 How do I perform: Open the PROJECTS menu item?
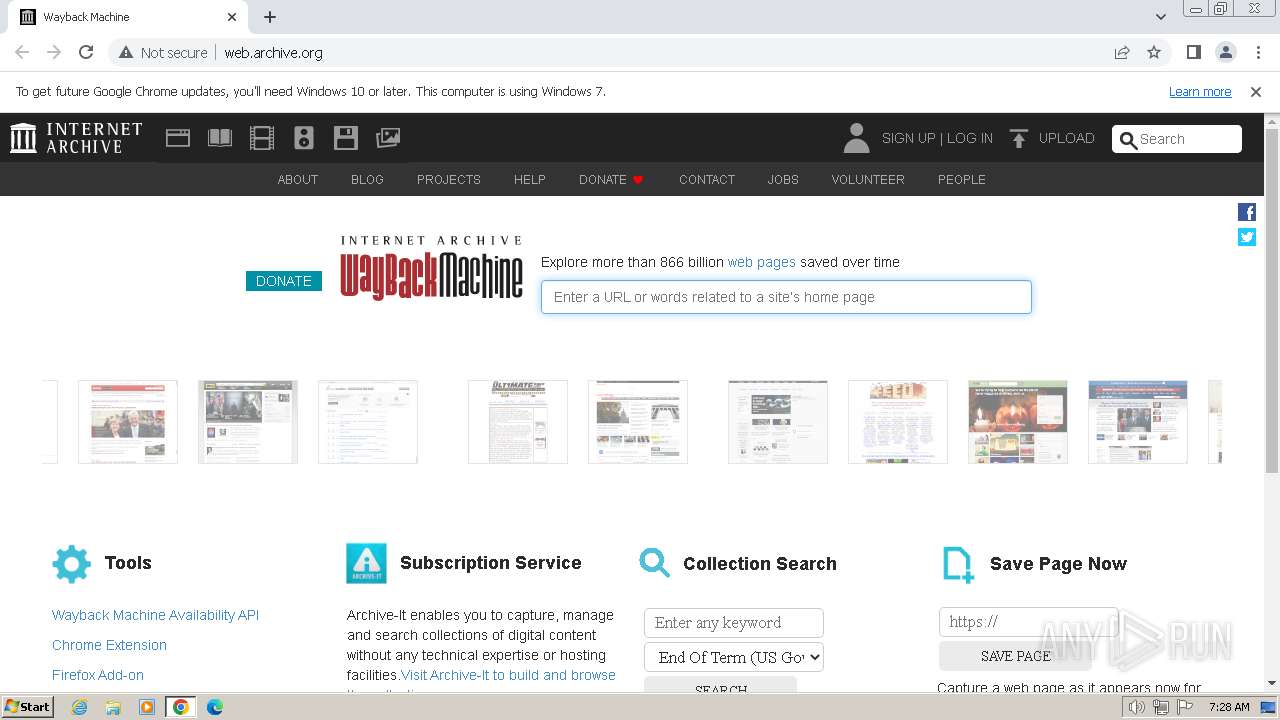(x=449, y=179)
